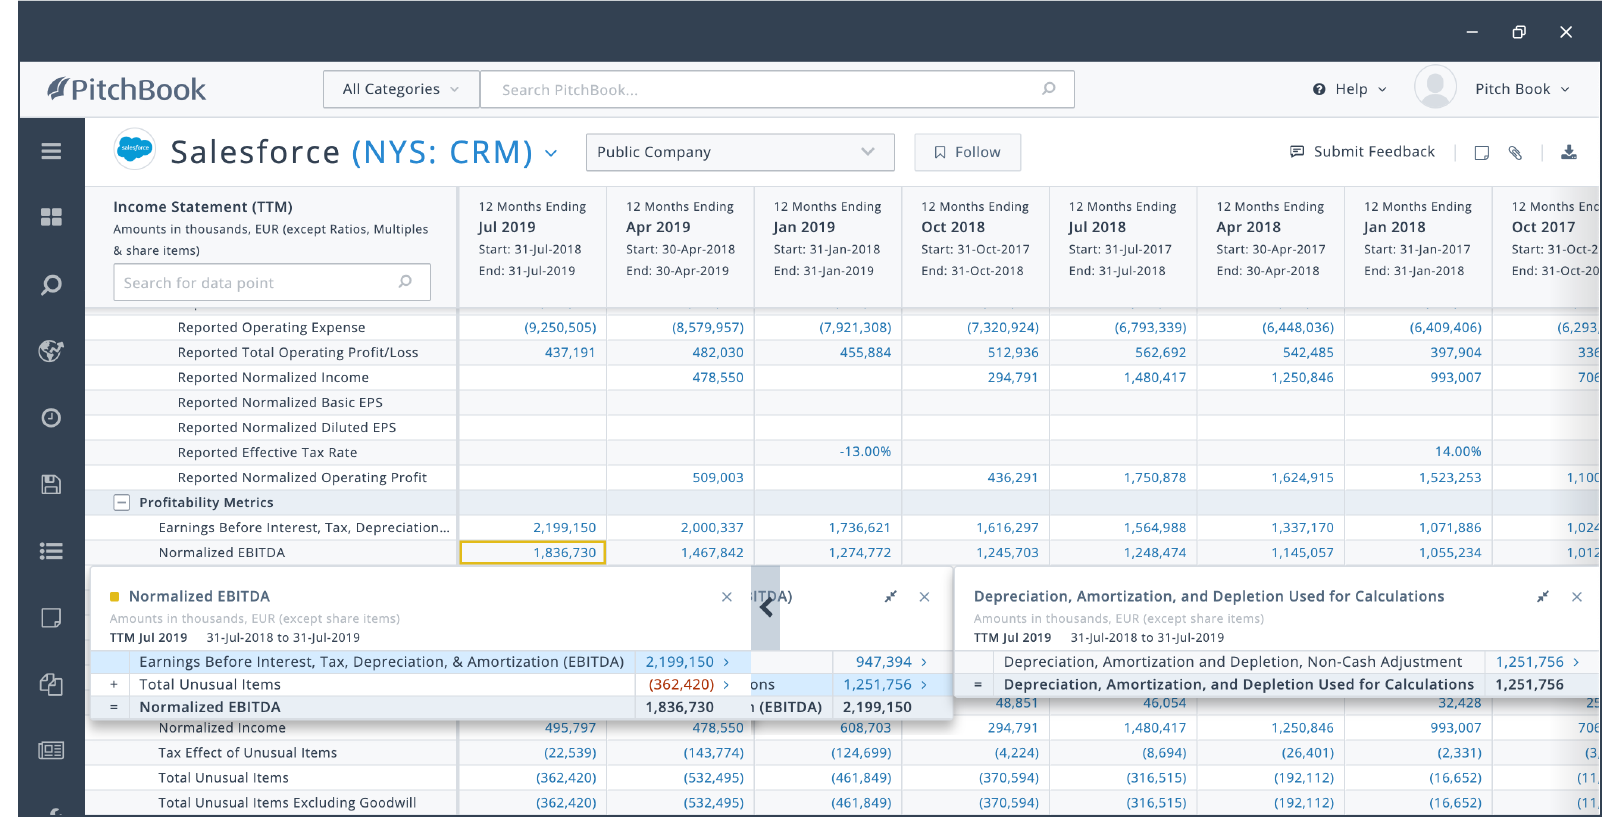Click the Total Unusual Items Excluding Goodwill label
The width and height of the screenshot is (1620, 817).
287,803
